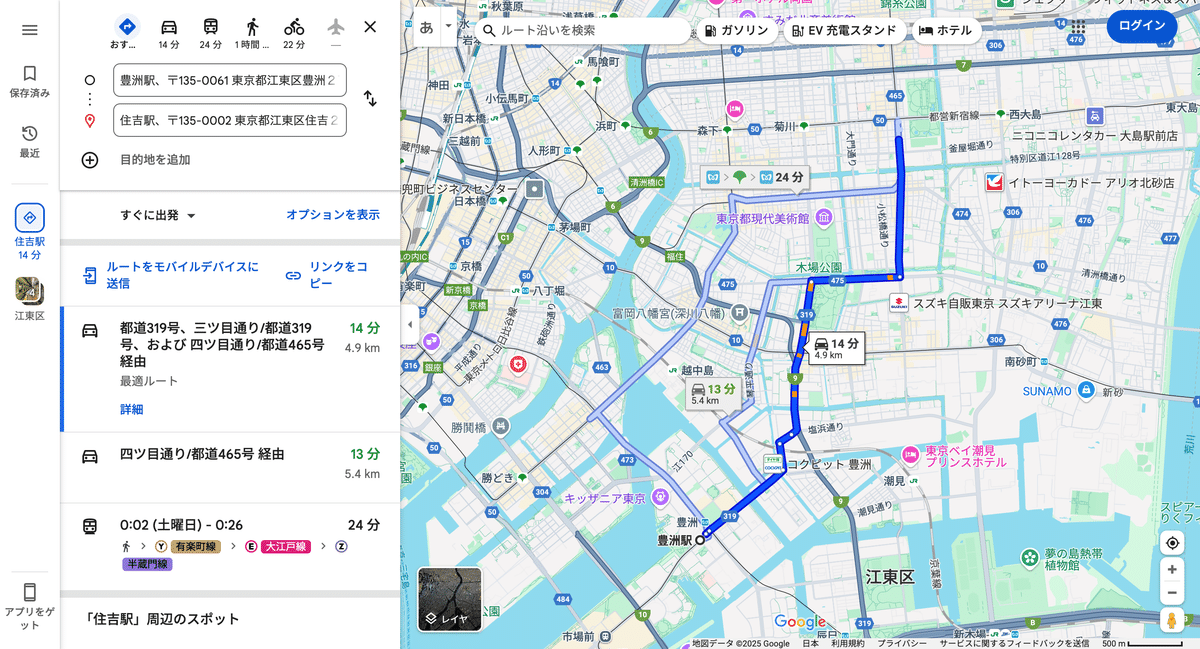This screenshot has height=649, width=1200.
Task: Click the 夢の島熱帯植物館 map marker
Action: [x=1029, y=556]
